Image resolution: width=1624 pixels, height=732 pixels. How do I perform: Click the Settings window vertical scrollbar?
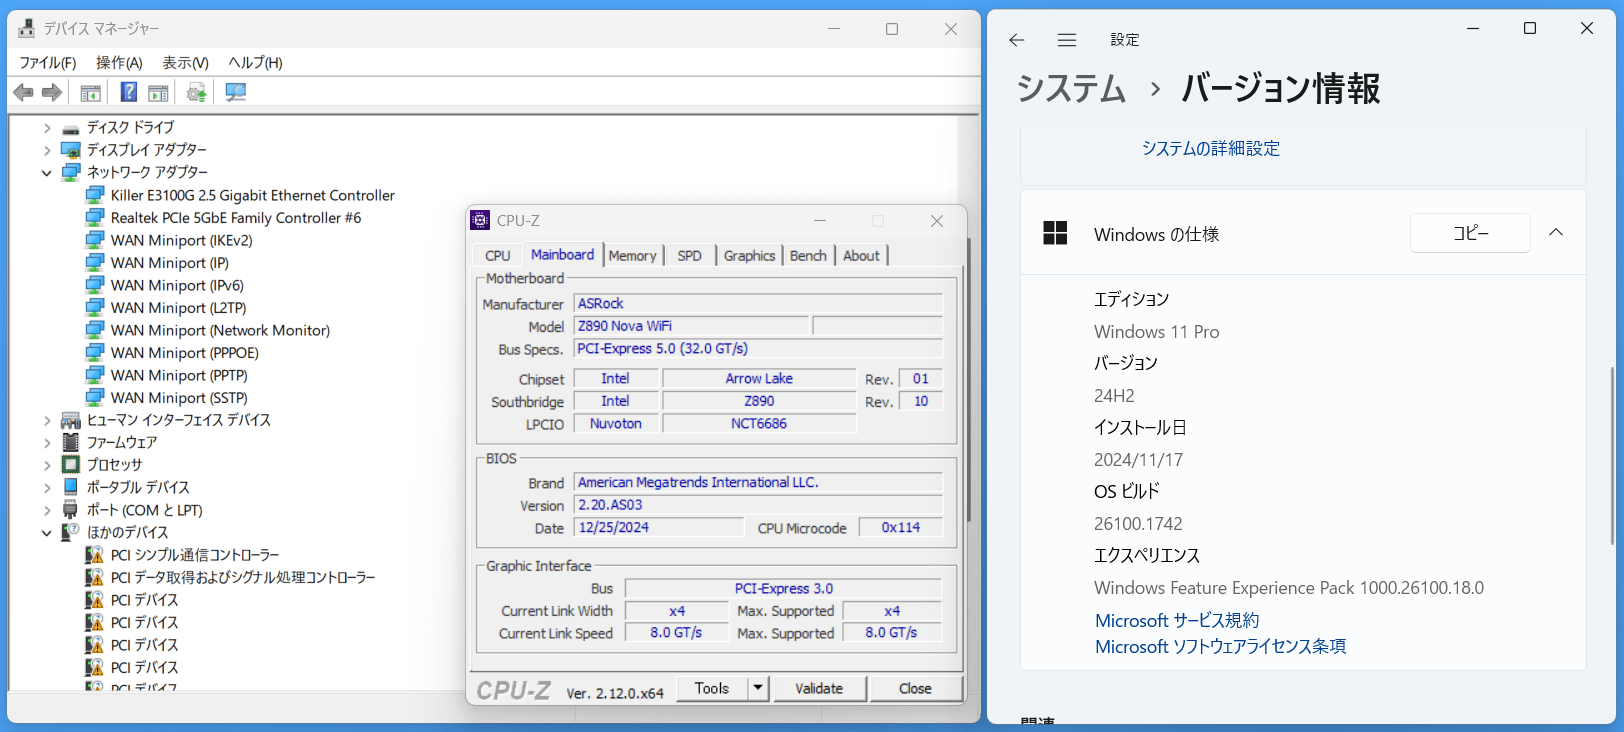pyautogui.click(x=1611, y=456)
